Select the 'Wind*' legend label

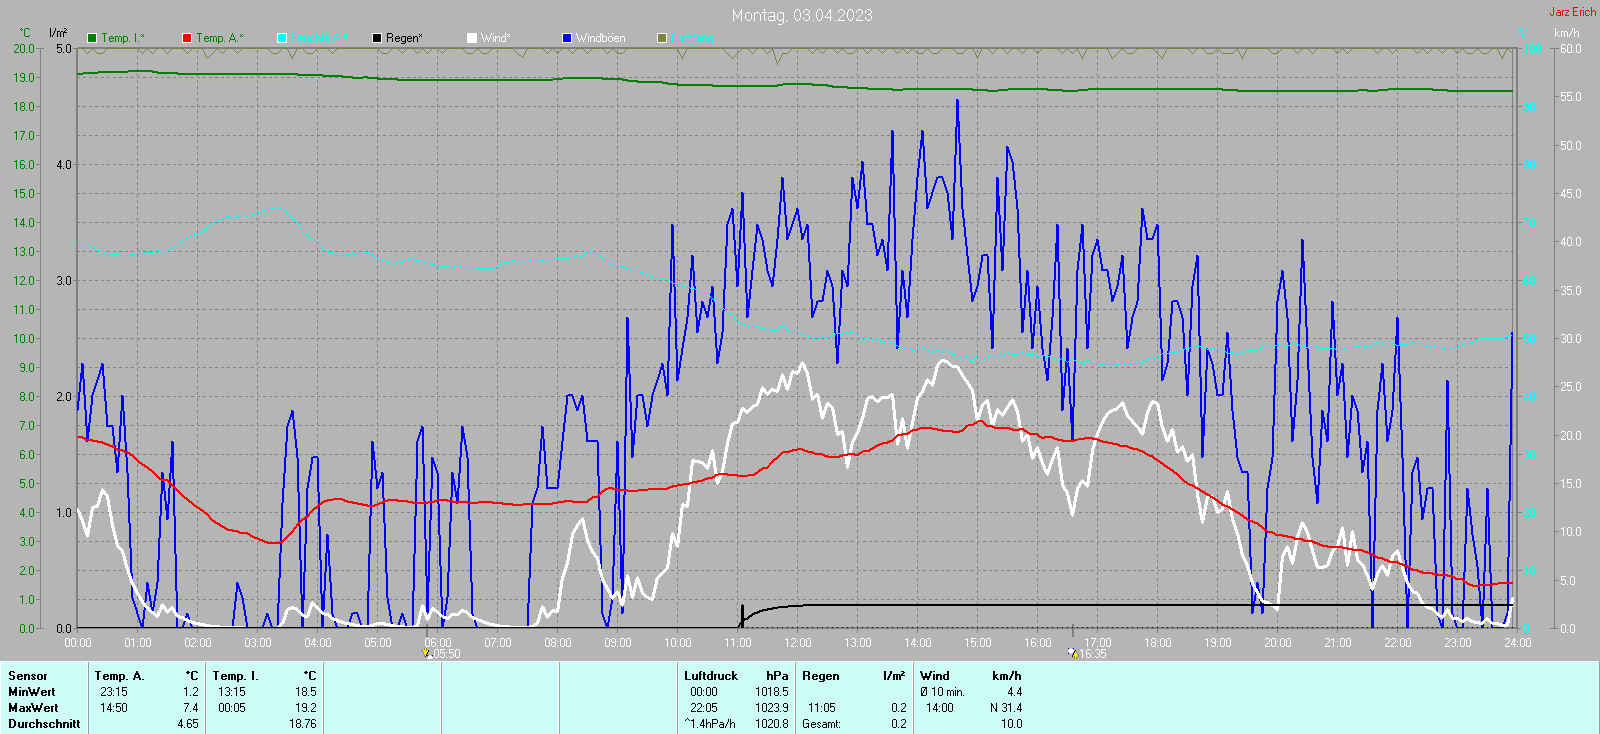[496, 38]
